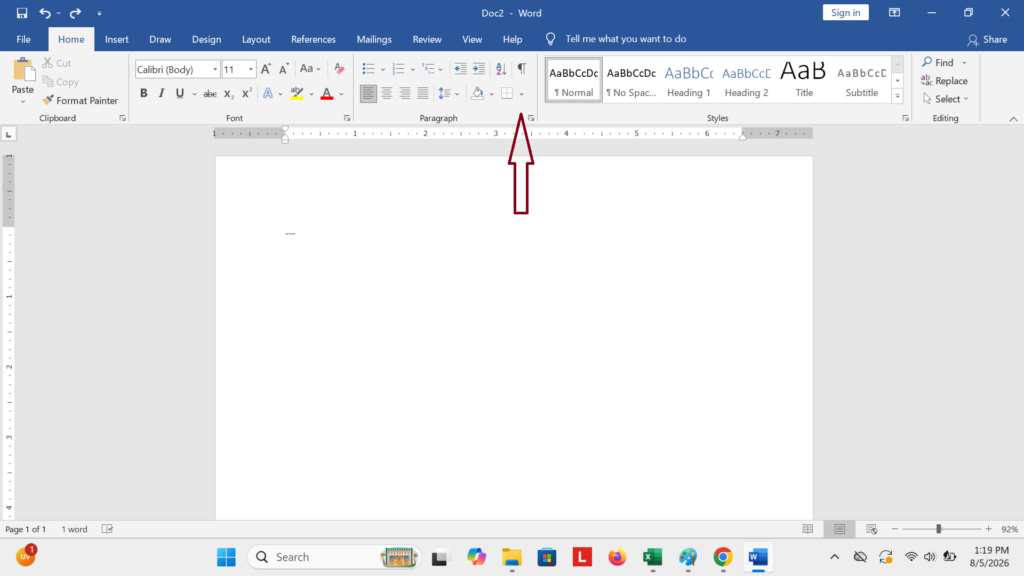Click Replace button
1024x576 pixels.
click(x=944, y=81)
